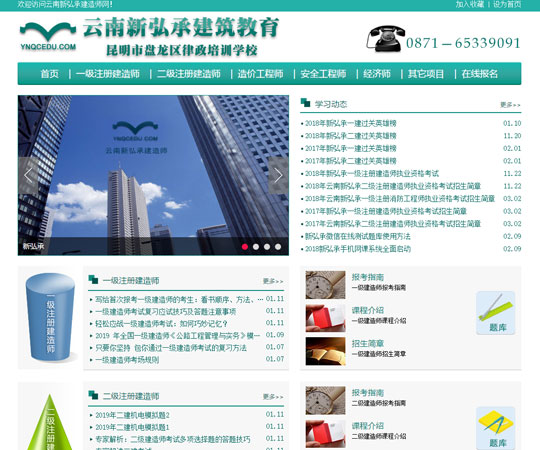
Task: Show next slide with right arrow
Action: tap(278, 175)
